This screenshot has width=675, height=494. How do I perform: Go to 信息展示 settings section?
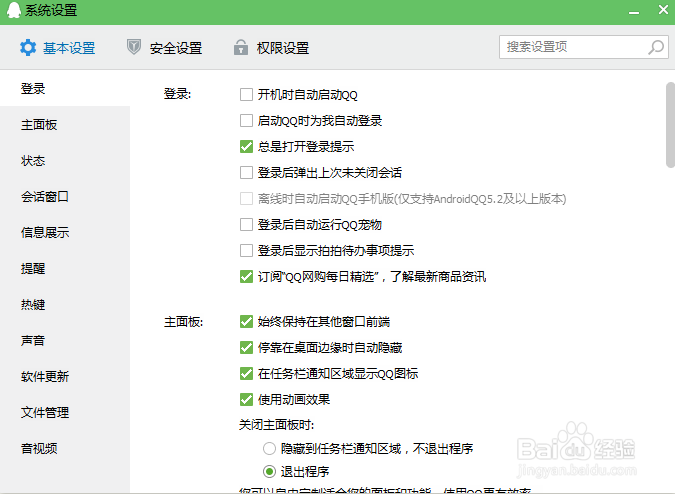click(65, 233)
